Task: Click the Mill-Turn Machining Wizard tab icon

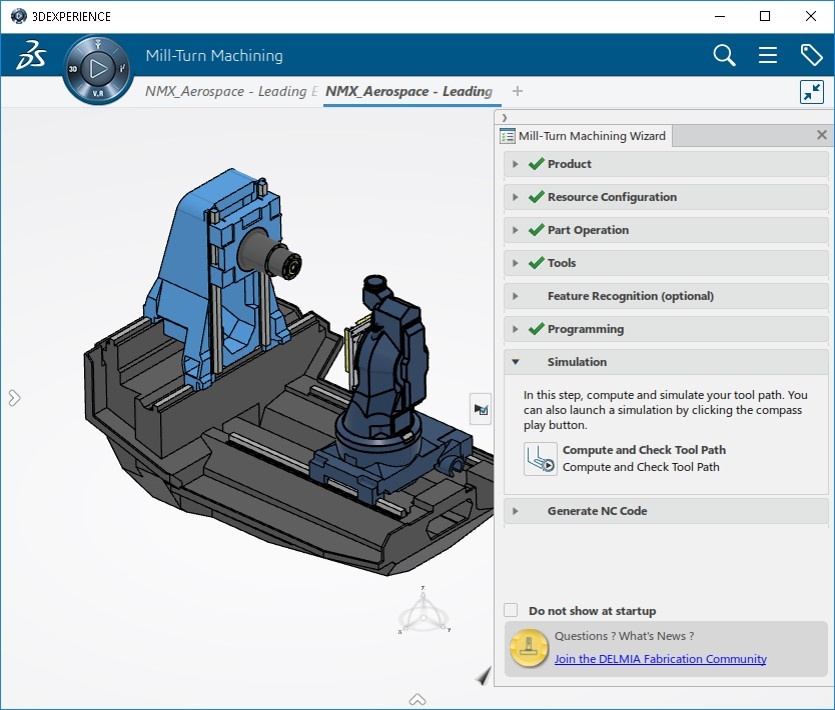Action: [x=507, y=136]
